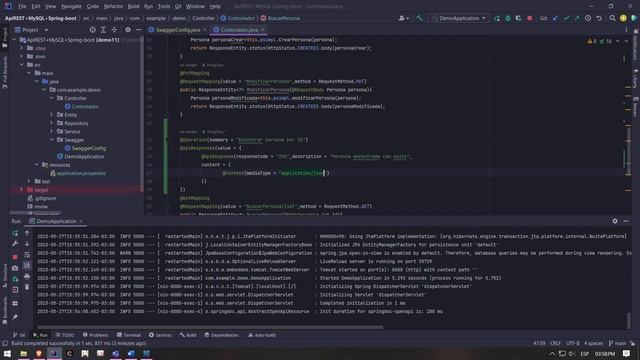Viewport: 640px width, 360px height.
Task: Click Windows Start button on the taskbar
Action: coord(7,353)
